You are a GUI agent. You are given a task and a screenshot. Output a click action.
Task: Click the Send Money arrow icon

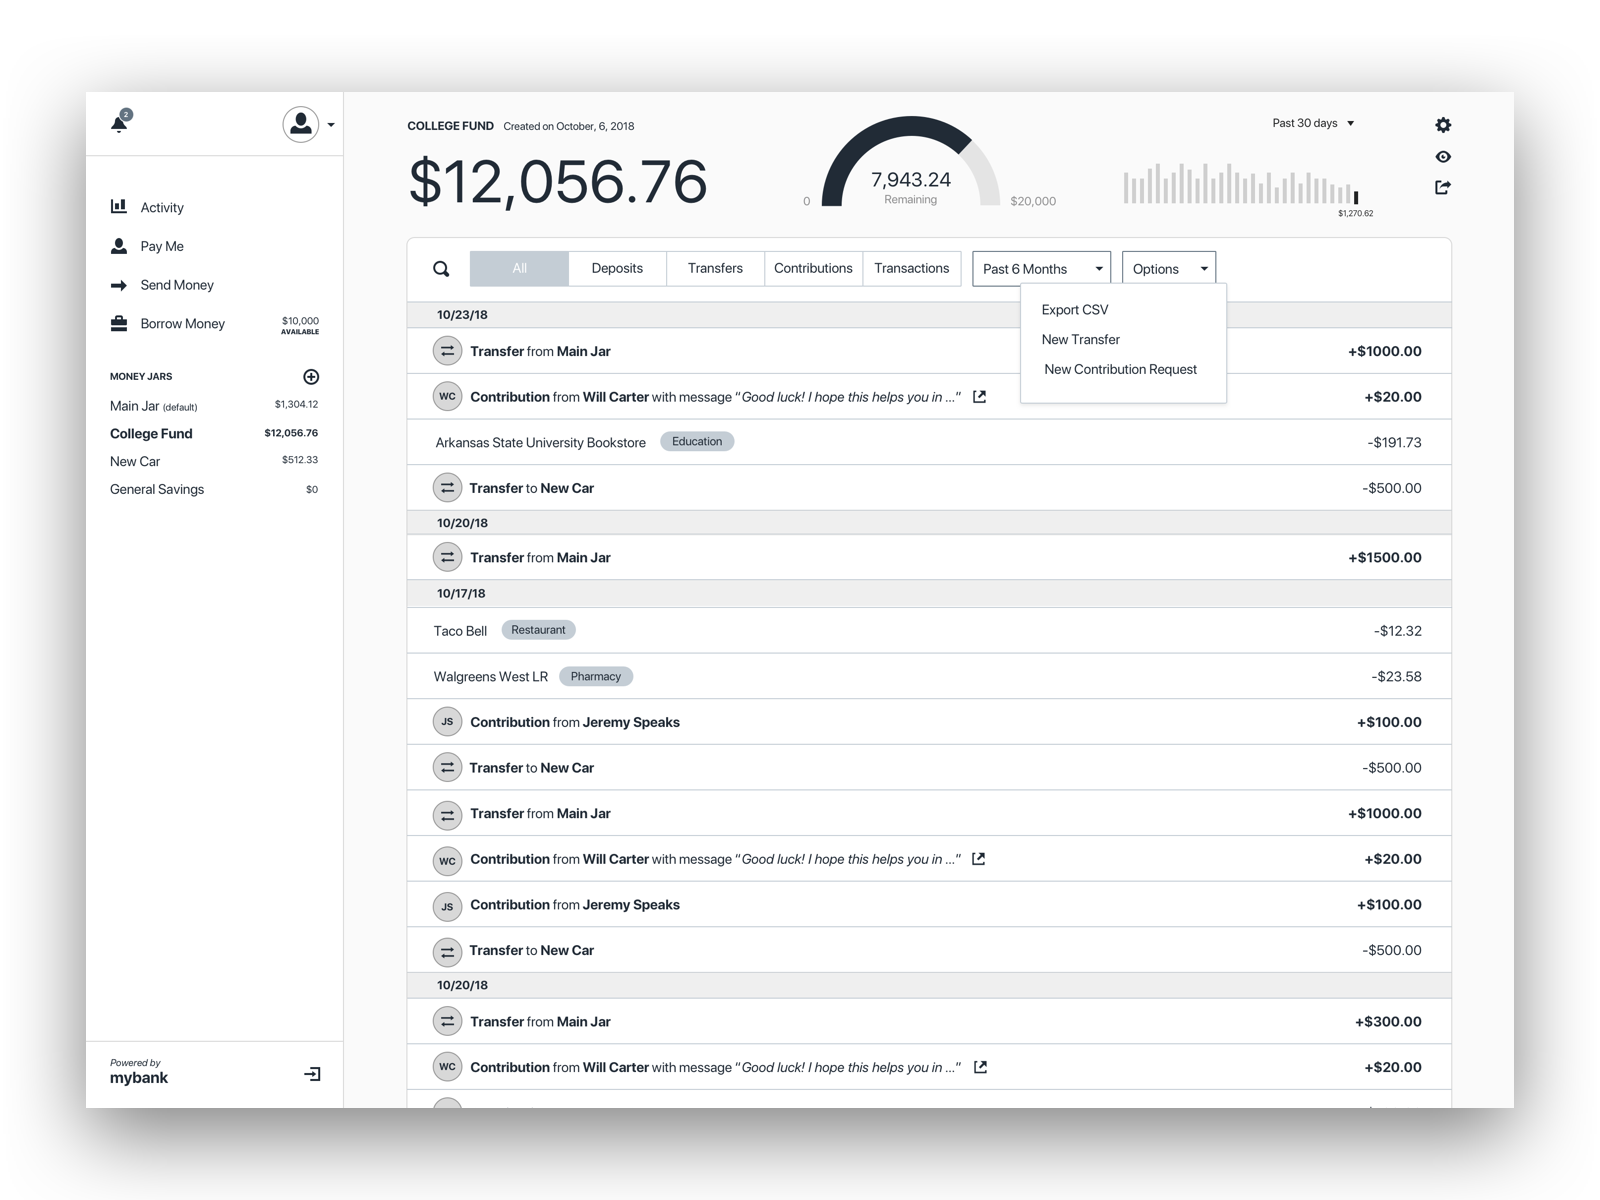[119, 284]
